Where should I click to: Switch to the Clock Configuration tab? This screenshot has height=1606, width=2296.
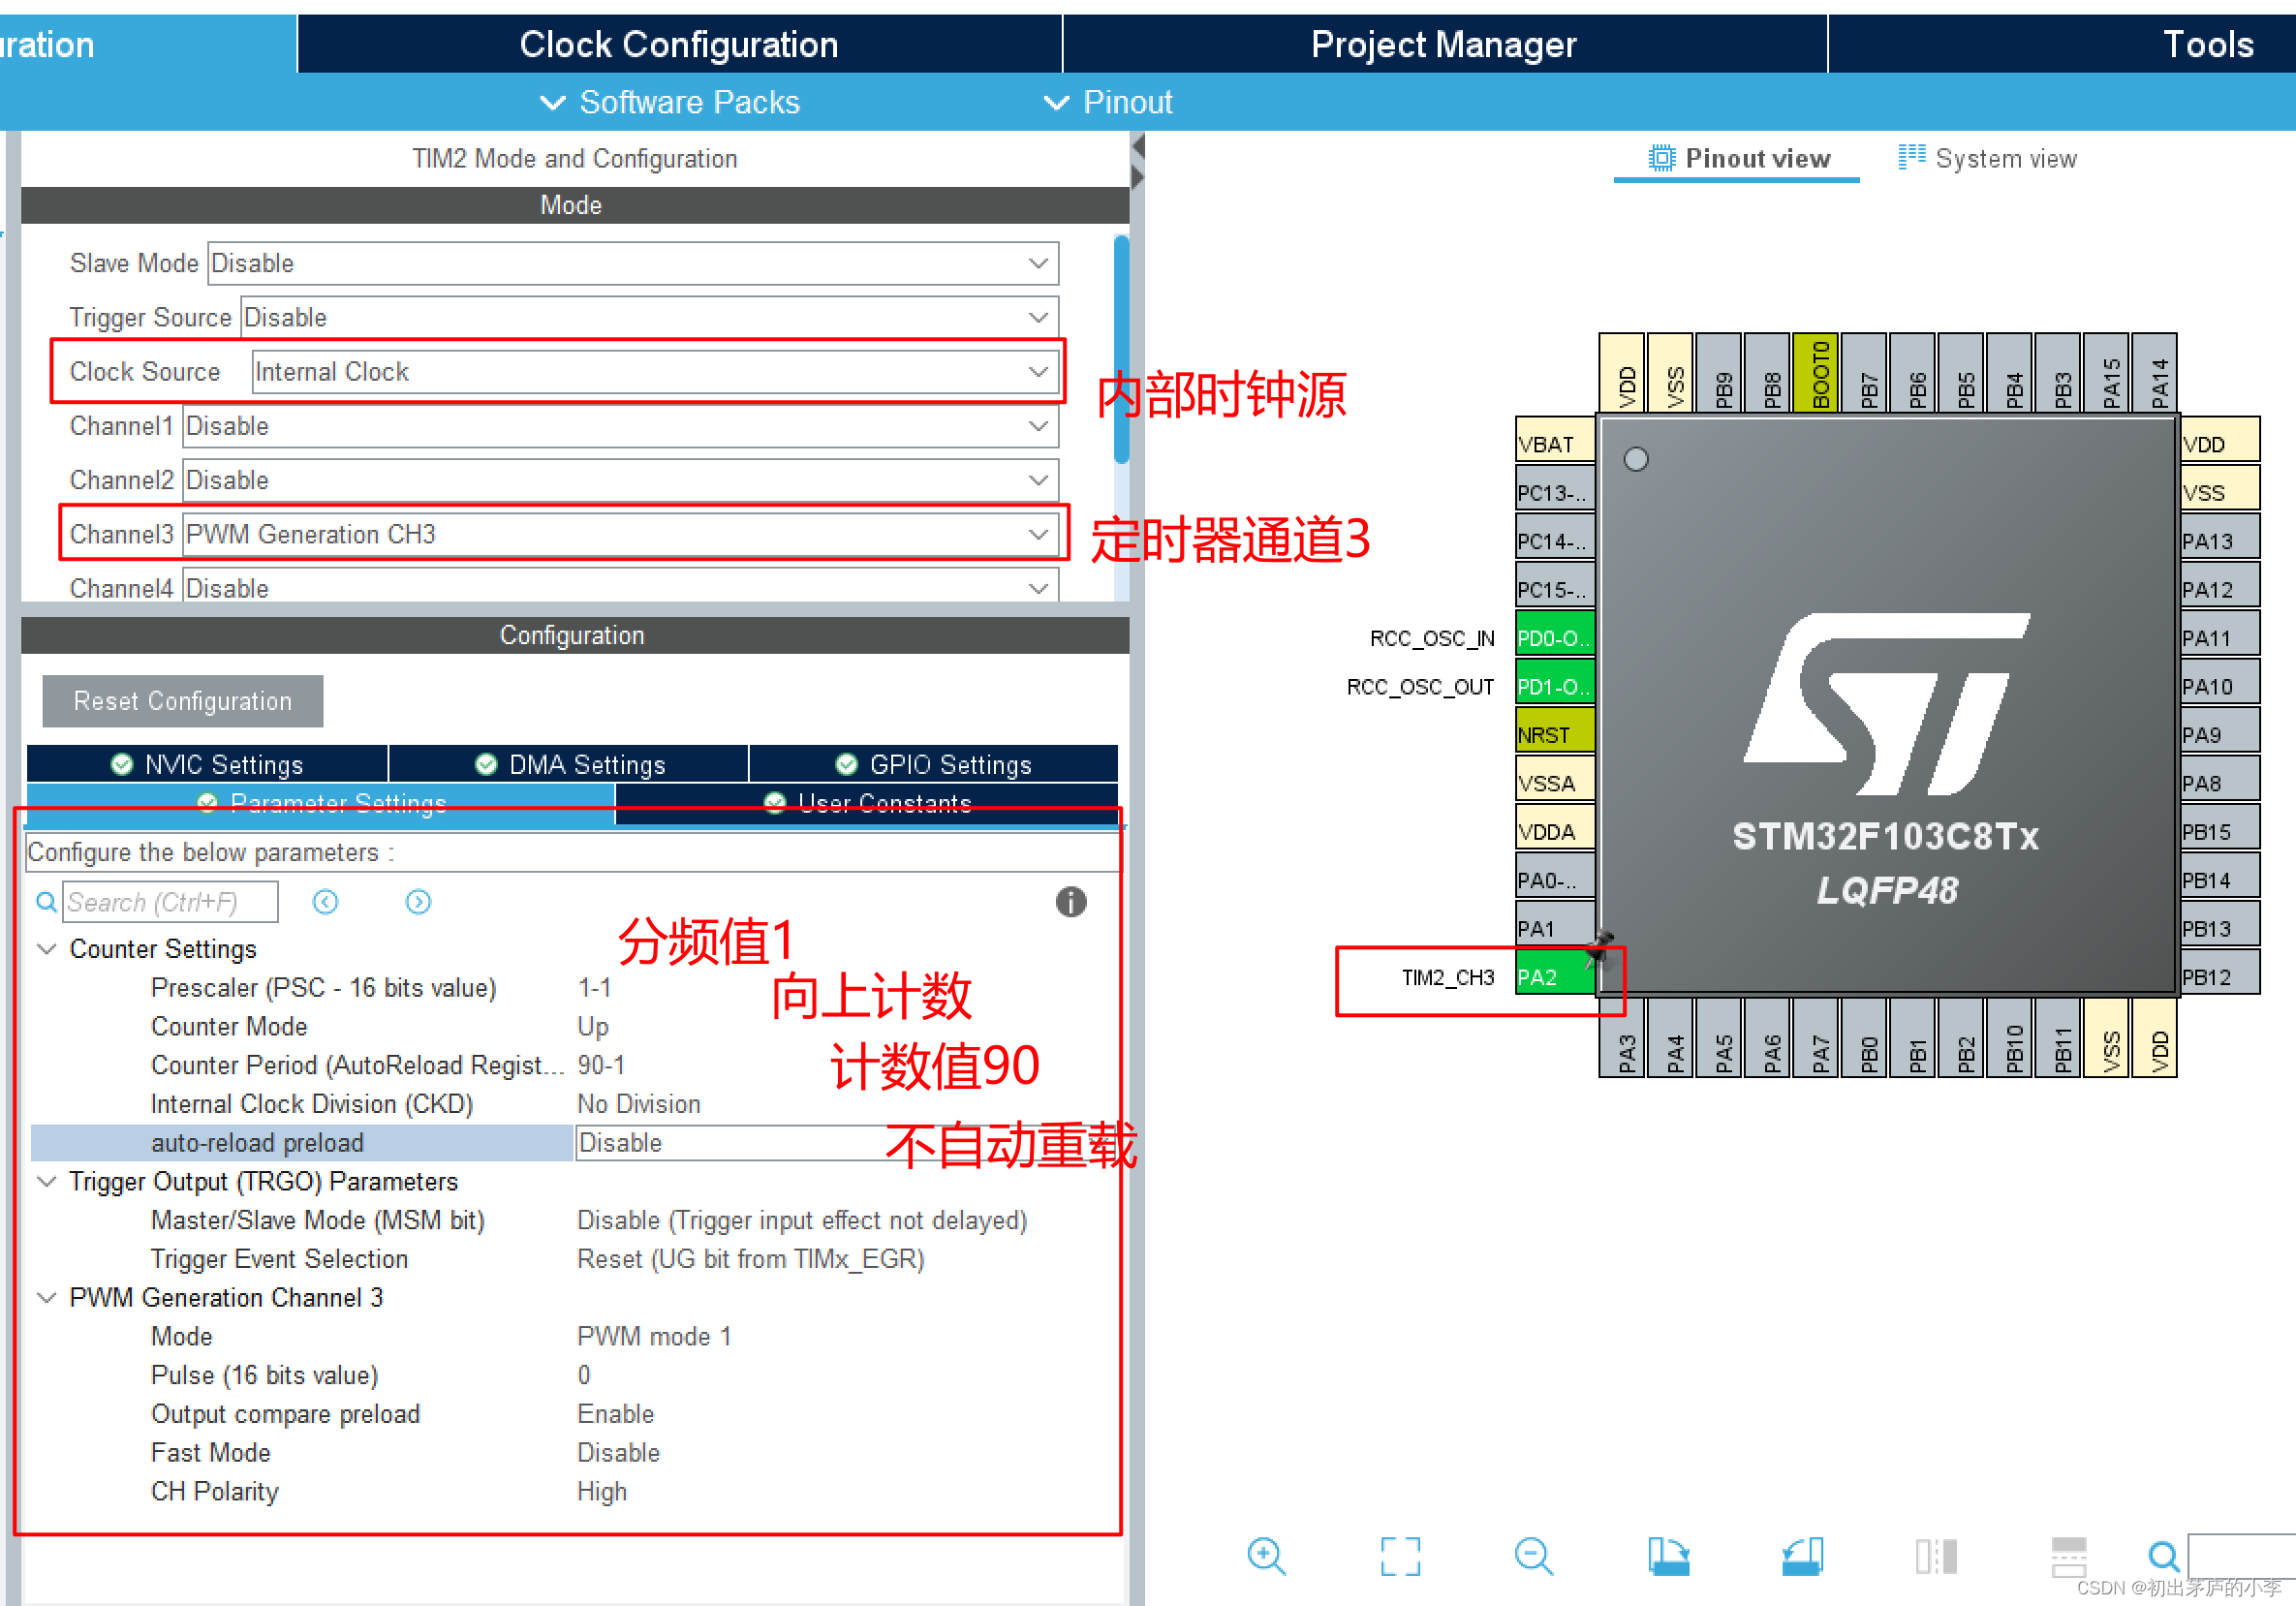(x=678, y=43)
